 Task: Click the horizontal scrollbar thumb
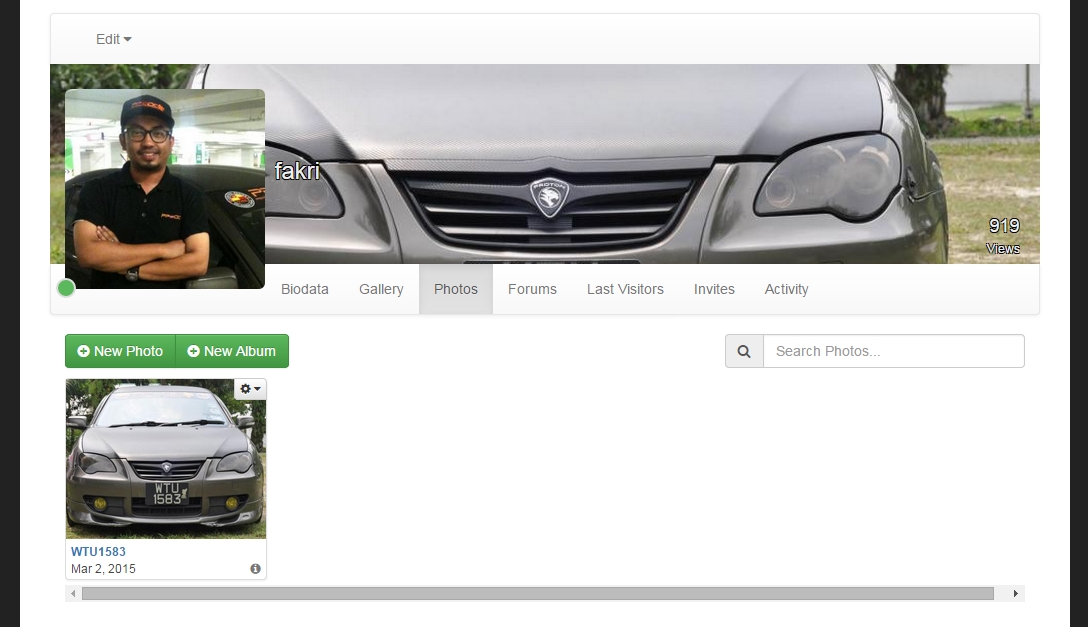click(x=538, y=594)
